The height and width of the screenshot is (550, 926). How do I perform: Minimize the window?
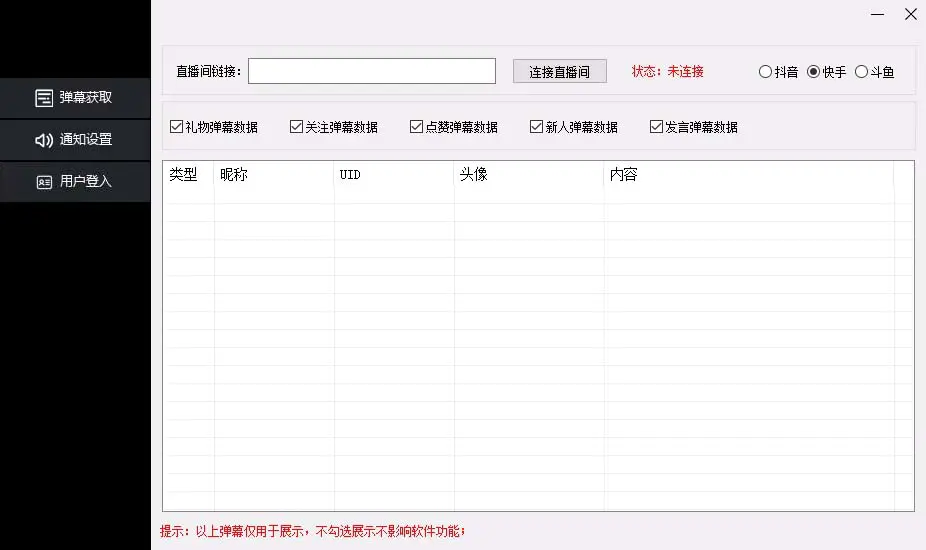pyautogui.click(x=877, y=15)
